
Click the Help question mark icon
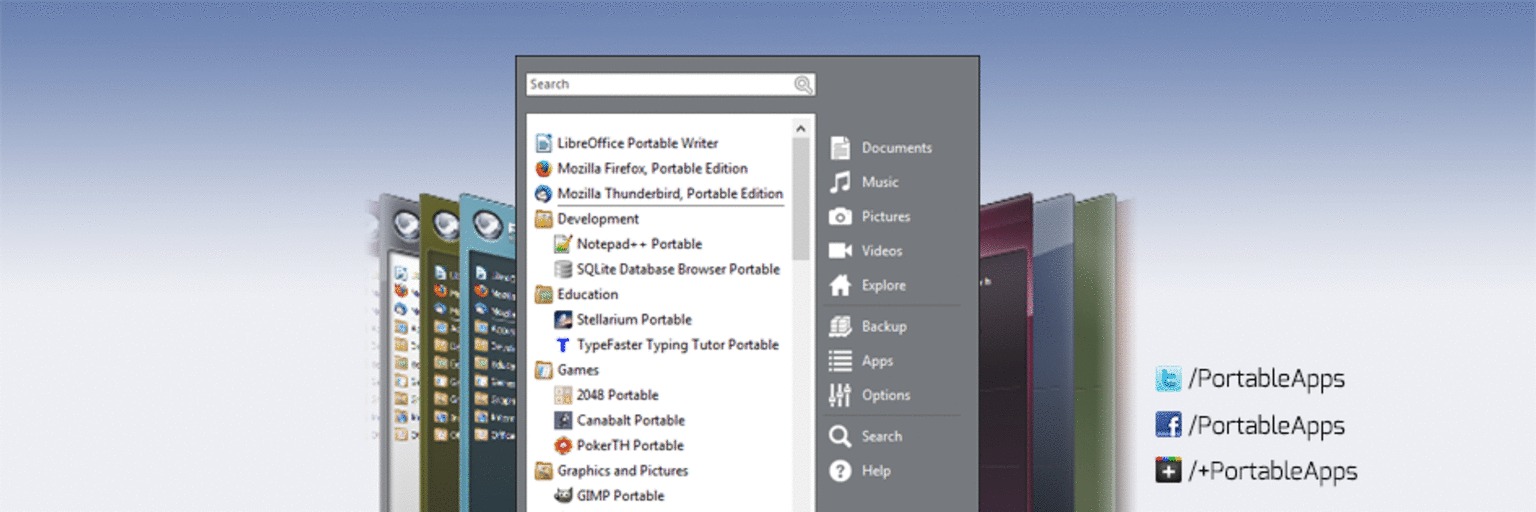[840, 471]
